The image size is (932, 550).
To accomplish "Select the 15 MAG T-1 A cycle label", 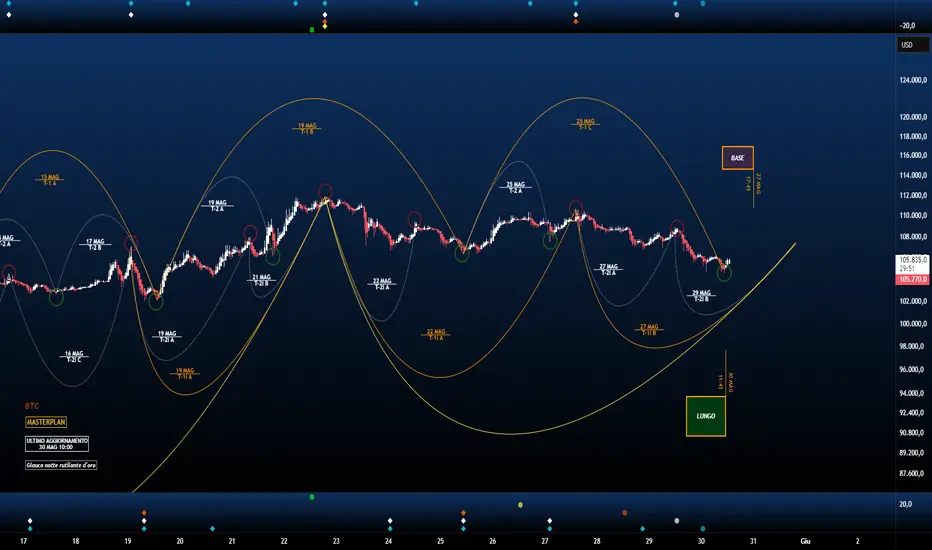I will [50, 180].
